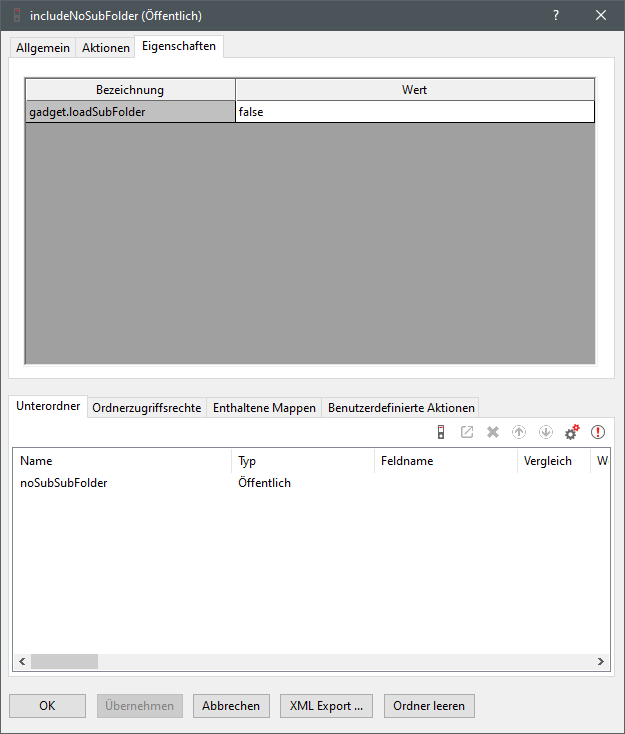Select the Eigenschaften tab
This screenshot has width=625, height=734.
(179, 46)
